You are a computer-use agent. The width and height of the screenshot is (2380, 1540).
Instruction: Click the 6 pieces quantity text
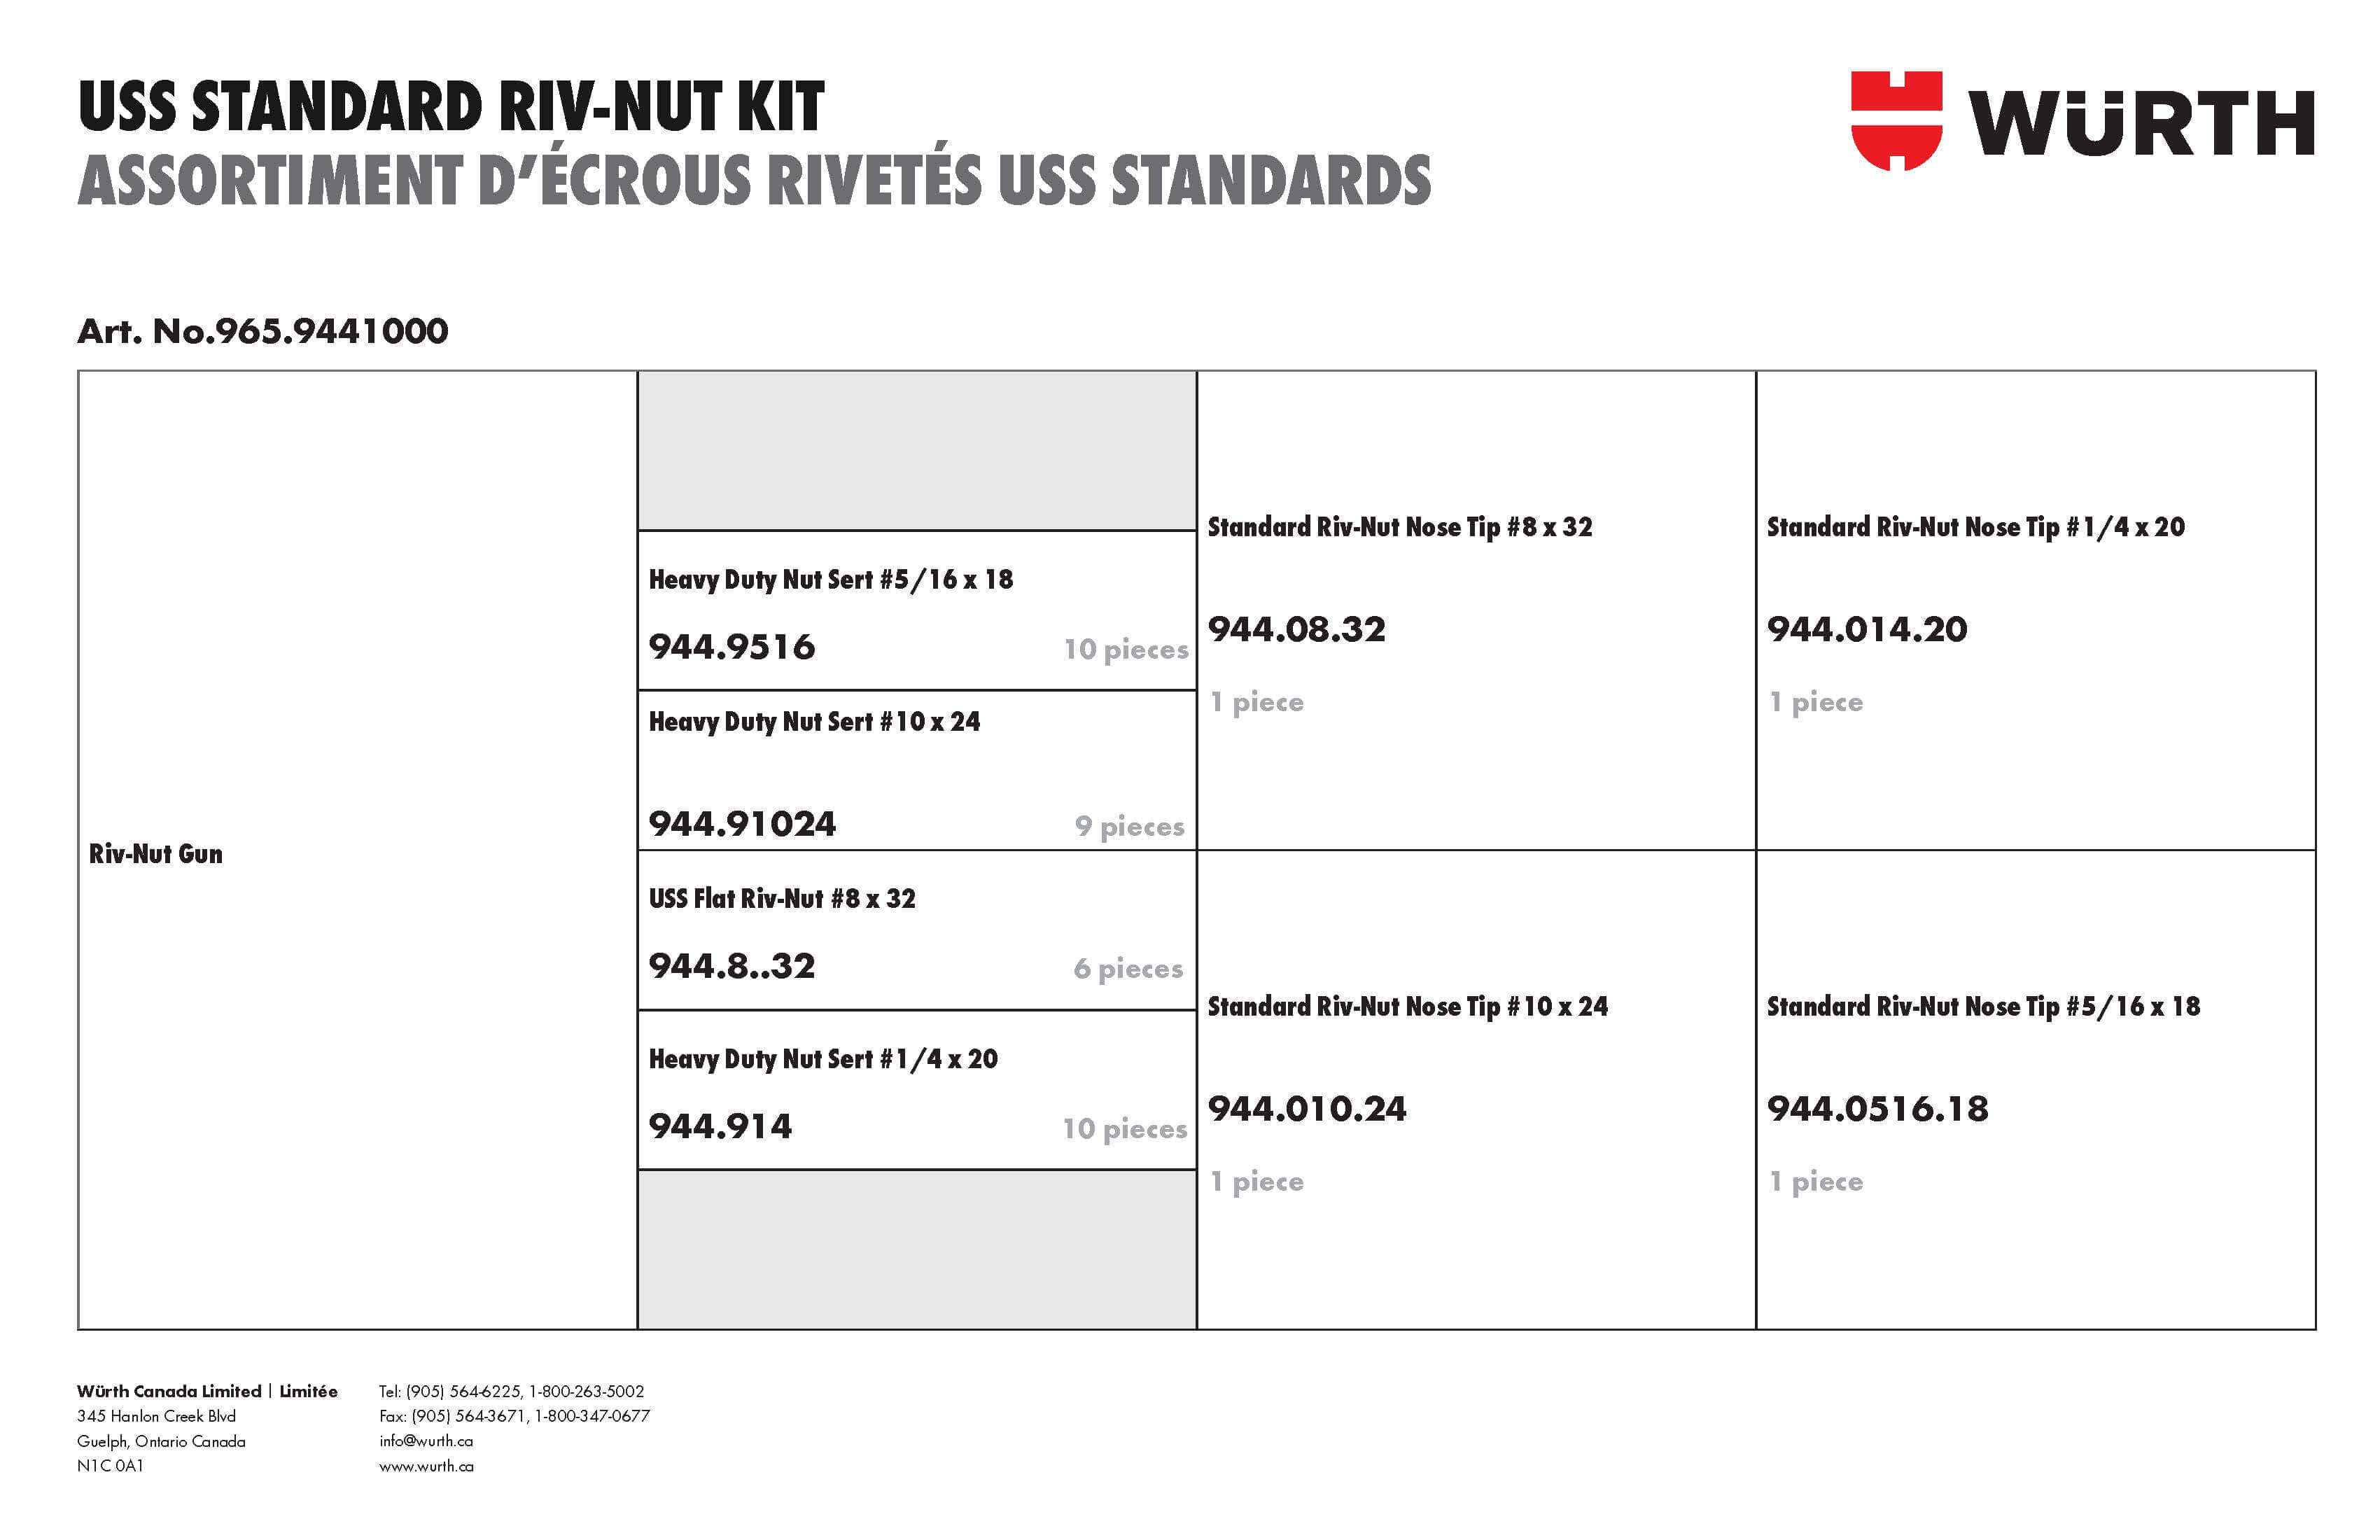pos(1128,969)
